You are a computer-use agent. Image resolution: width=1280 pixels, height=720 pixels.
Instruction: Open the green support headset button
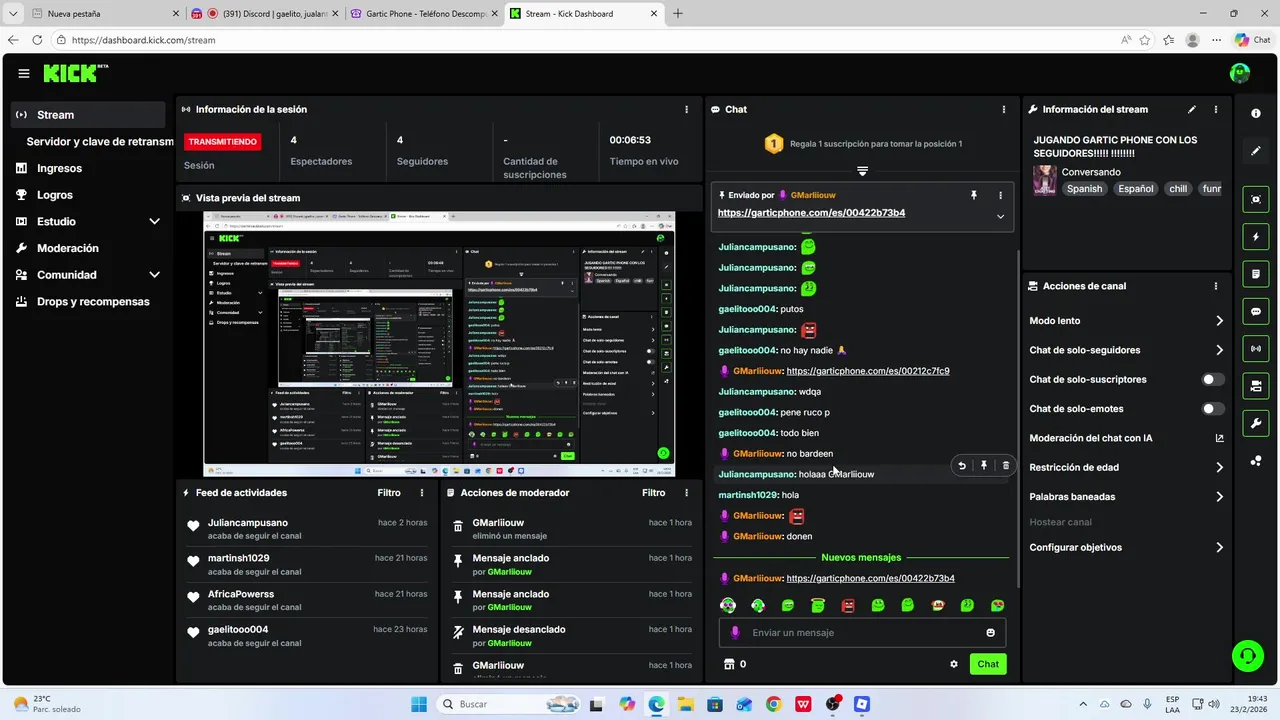click(1247, 656)
